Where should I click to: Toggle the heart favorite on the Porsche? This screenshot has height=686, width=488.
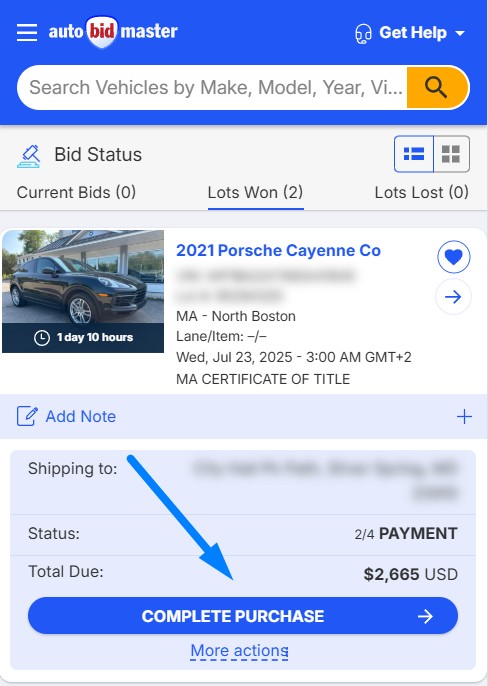pos(454,257)
